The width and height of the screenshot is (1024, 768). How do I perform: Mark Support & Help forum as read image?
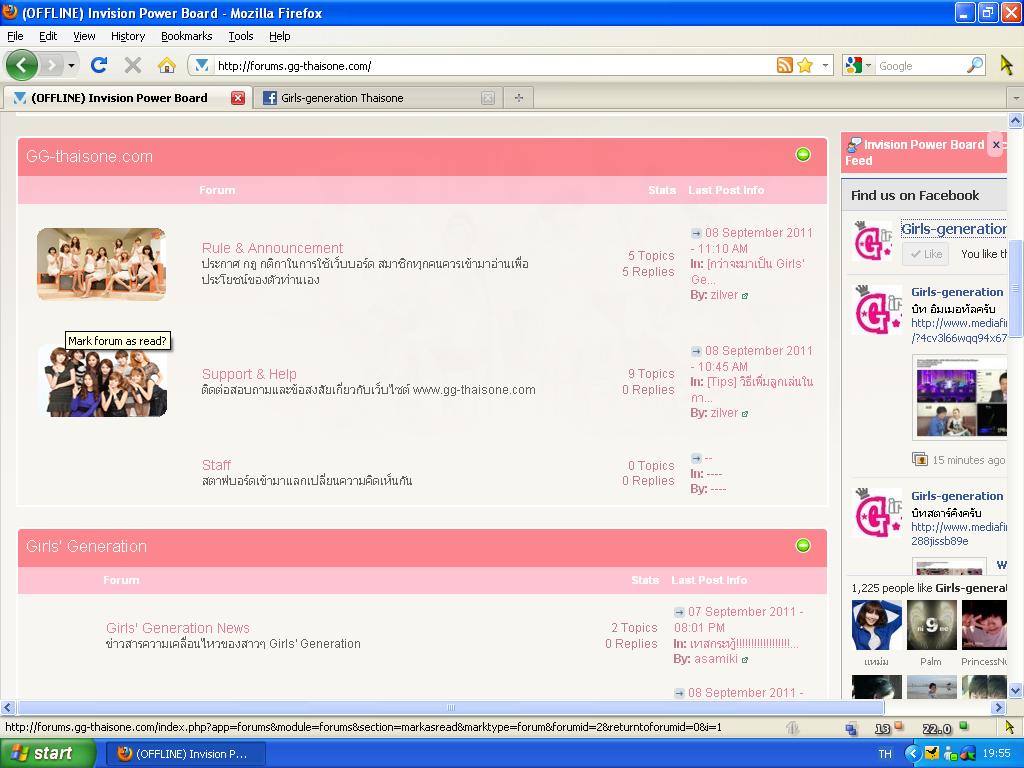pyautogui.click(x=103, y=381)
